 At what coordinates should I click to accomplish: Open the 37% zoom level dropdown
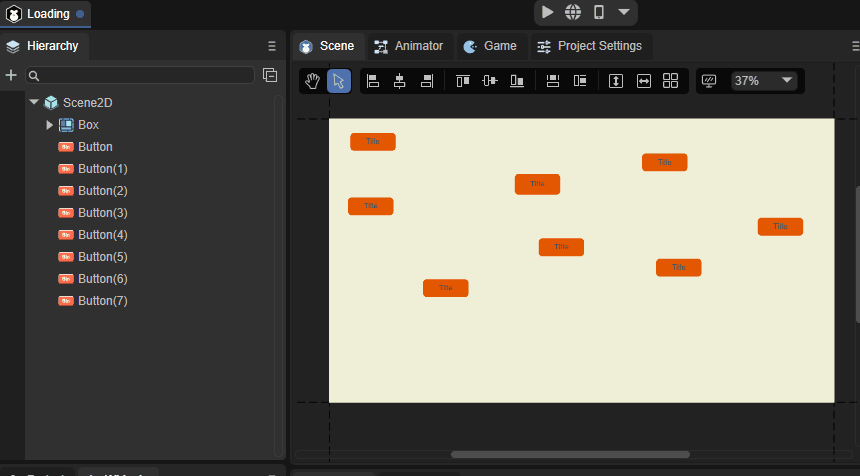coord(764,81)
